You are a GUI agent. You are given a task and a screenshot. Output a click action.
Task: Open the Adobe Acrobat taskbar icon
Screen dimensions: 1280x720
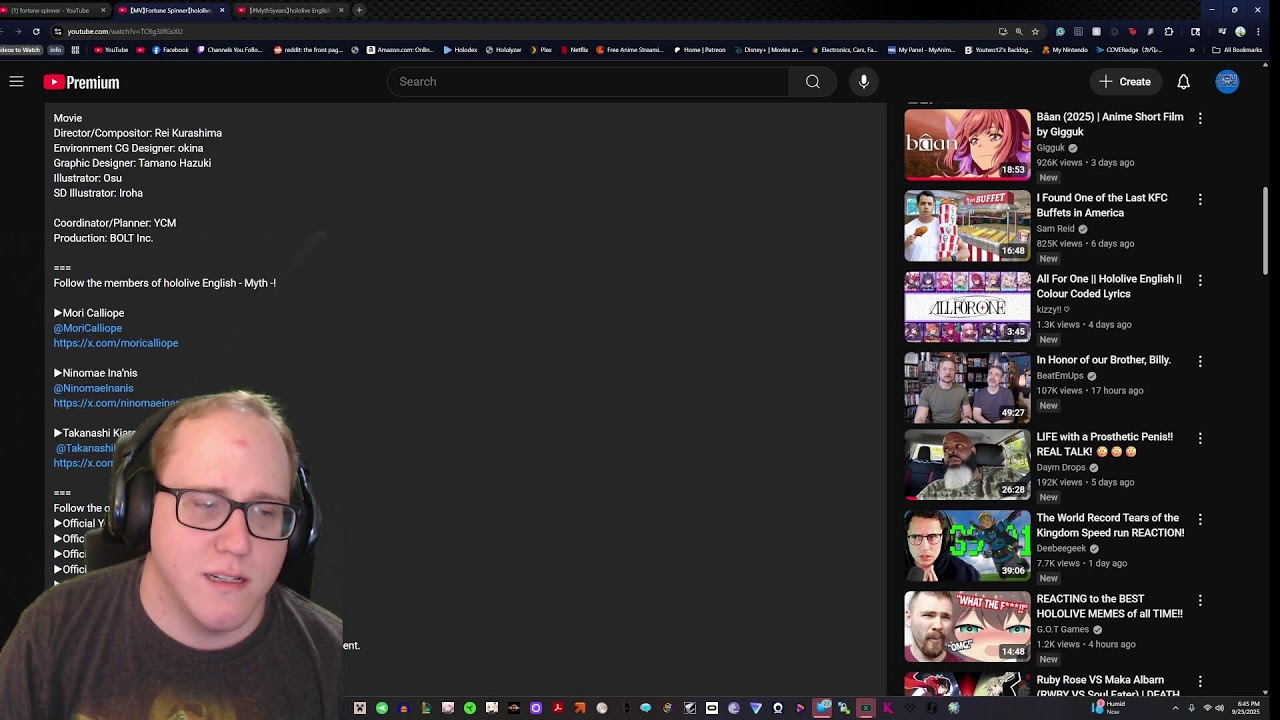click(x=558, y=708)
